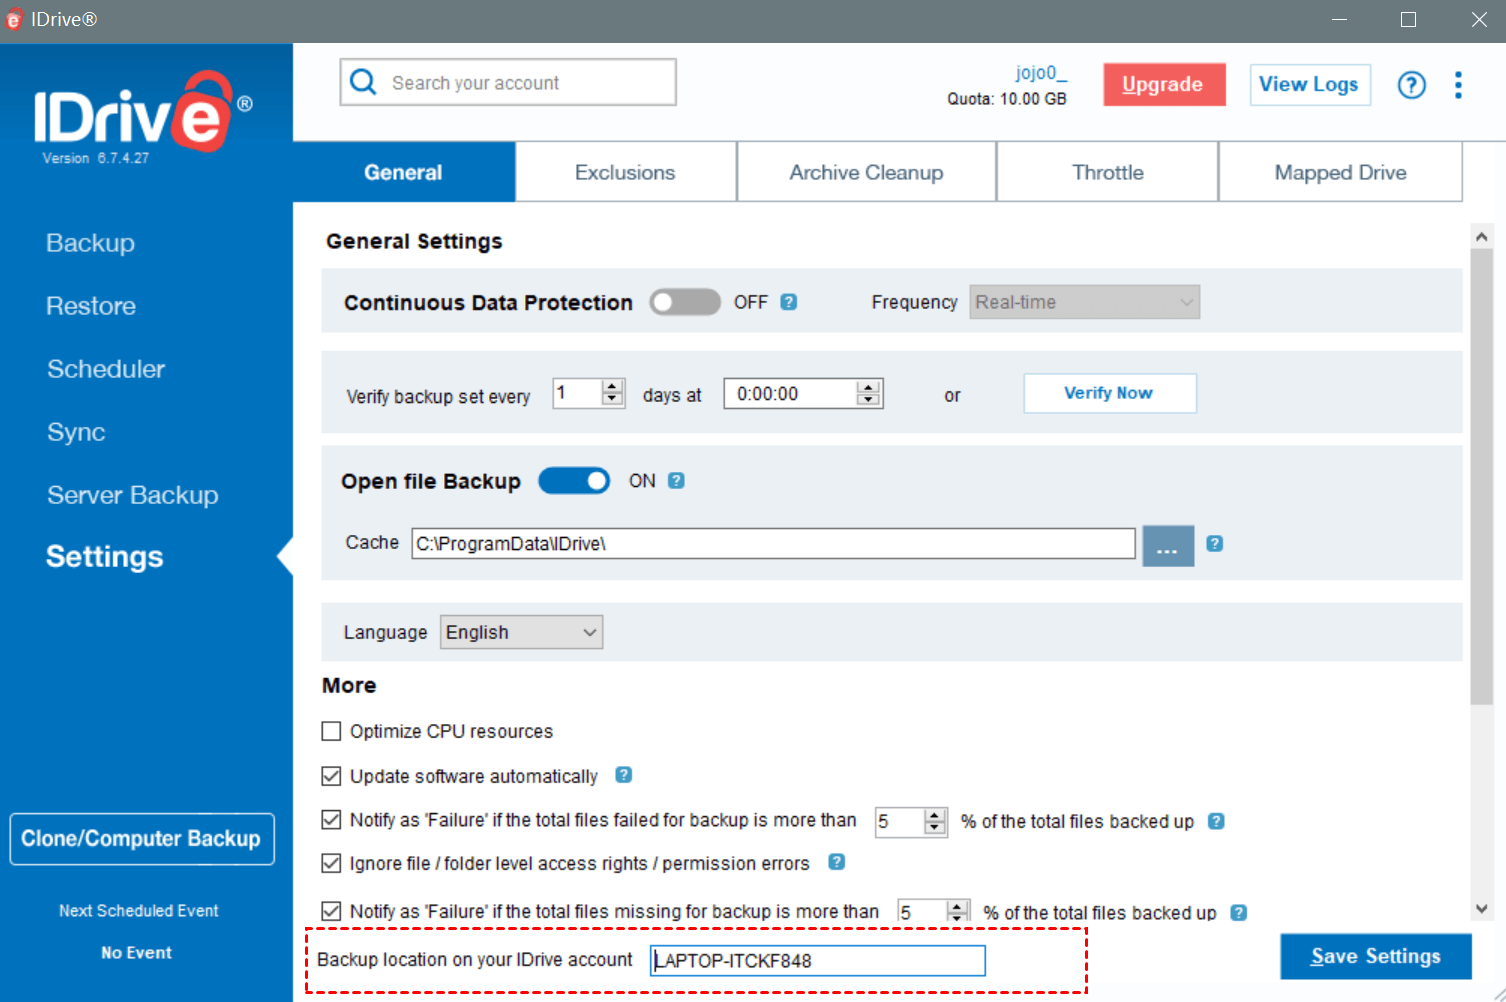Turn off Open file Backup toggle
The image size is (1506, 1002).
574,481
